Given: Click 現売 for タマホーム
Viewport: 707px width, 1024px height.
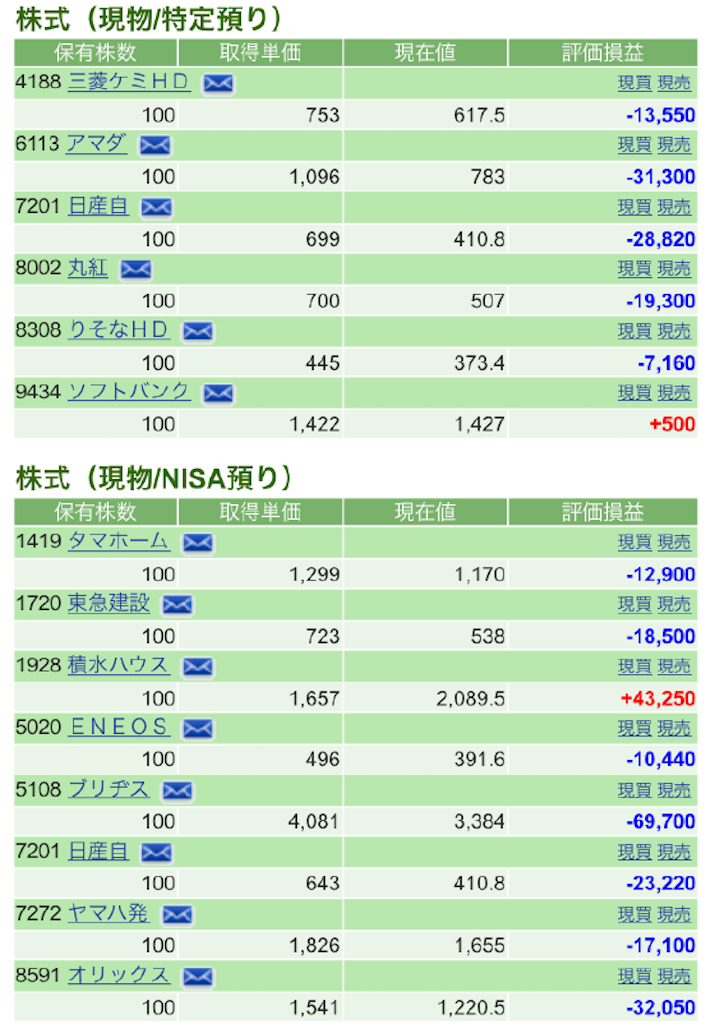Looking at the screenshot, I should pos(674,543).
